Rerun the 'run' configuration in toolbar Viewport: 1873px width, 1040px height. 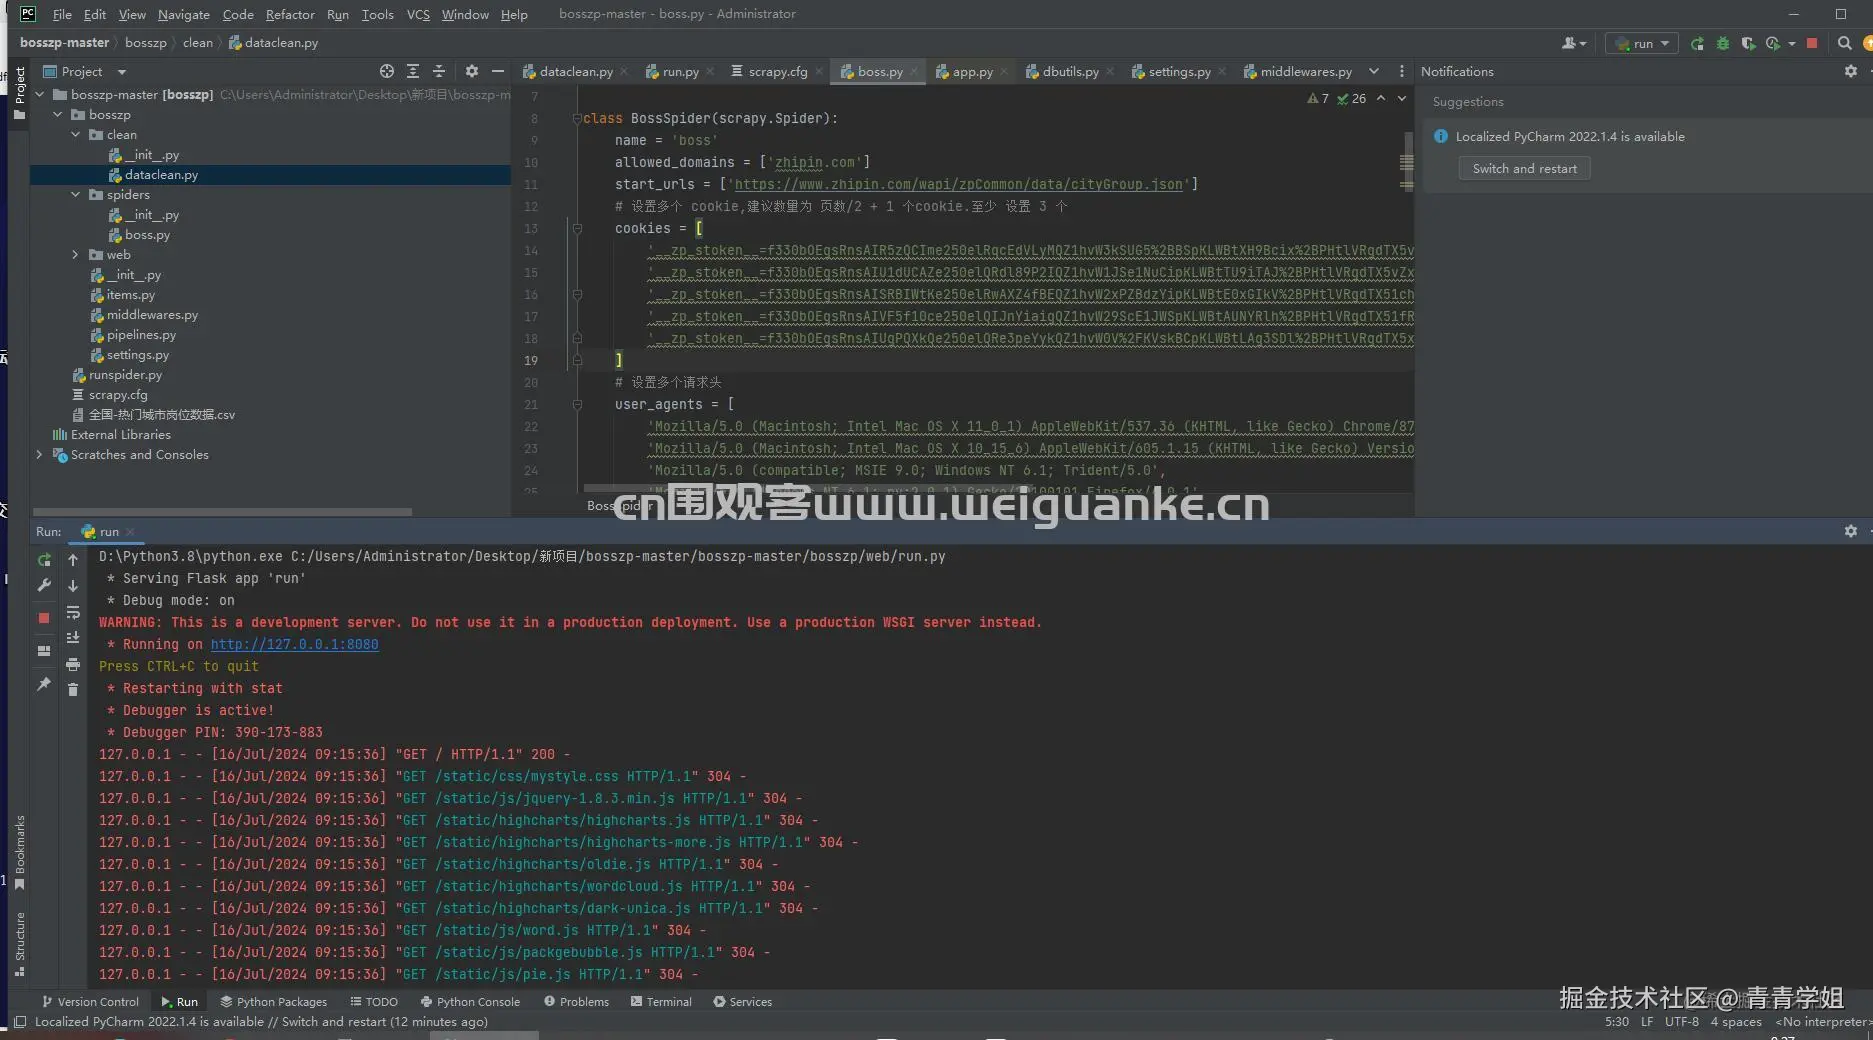[x=1697, y=44]
